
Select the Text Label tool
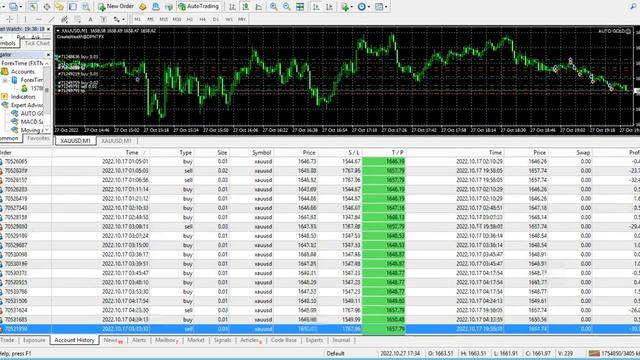point(103,19)
